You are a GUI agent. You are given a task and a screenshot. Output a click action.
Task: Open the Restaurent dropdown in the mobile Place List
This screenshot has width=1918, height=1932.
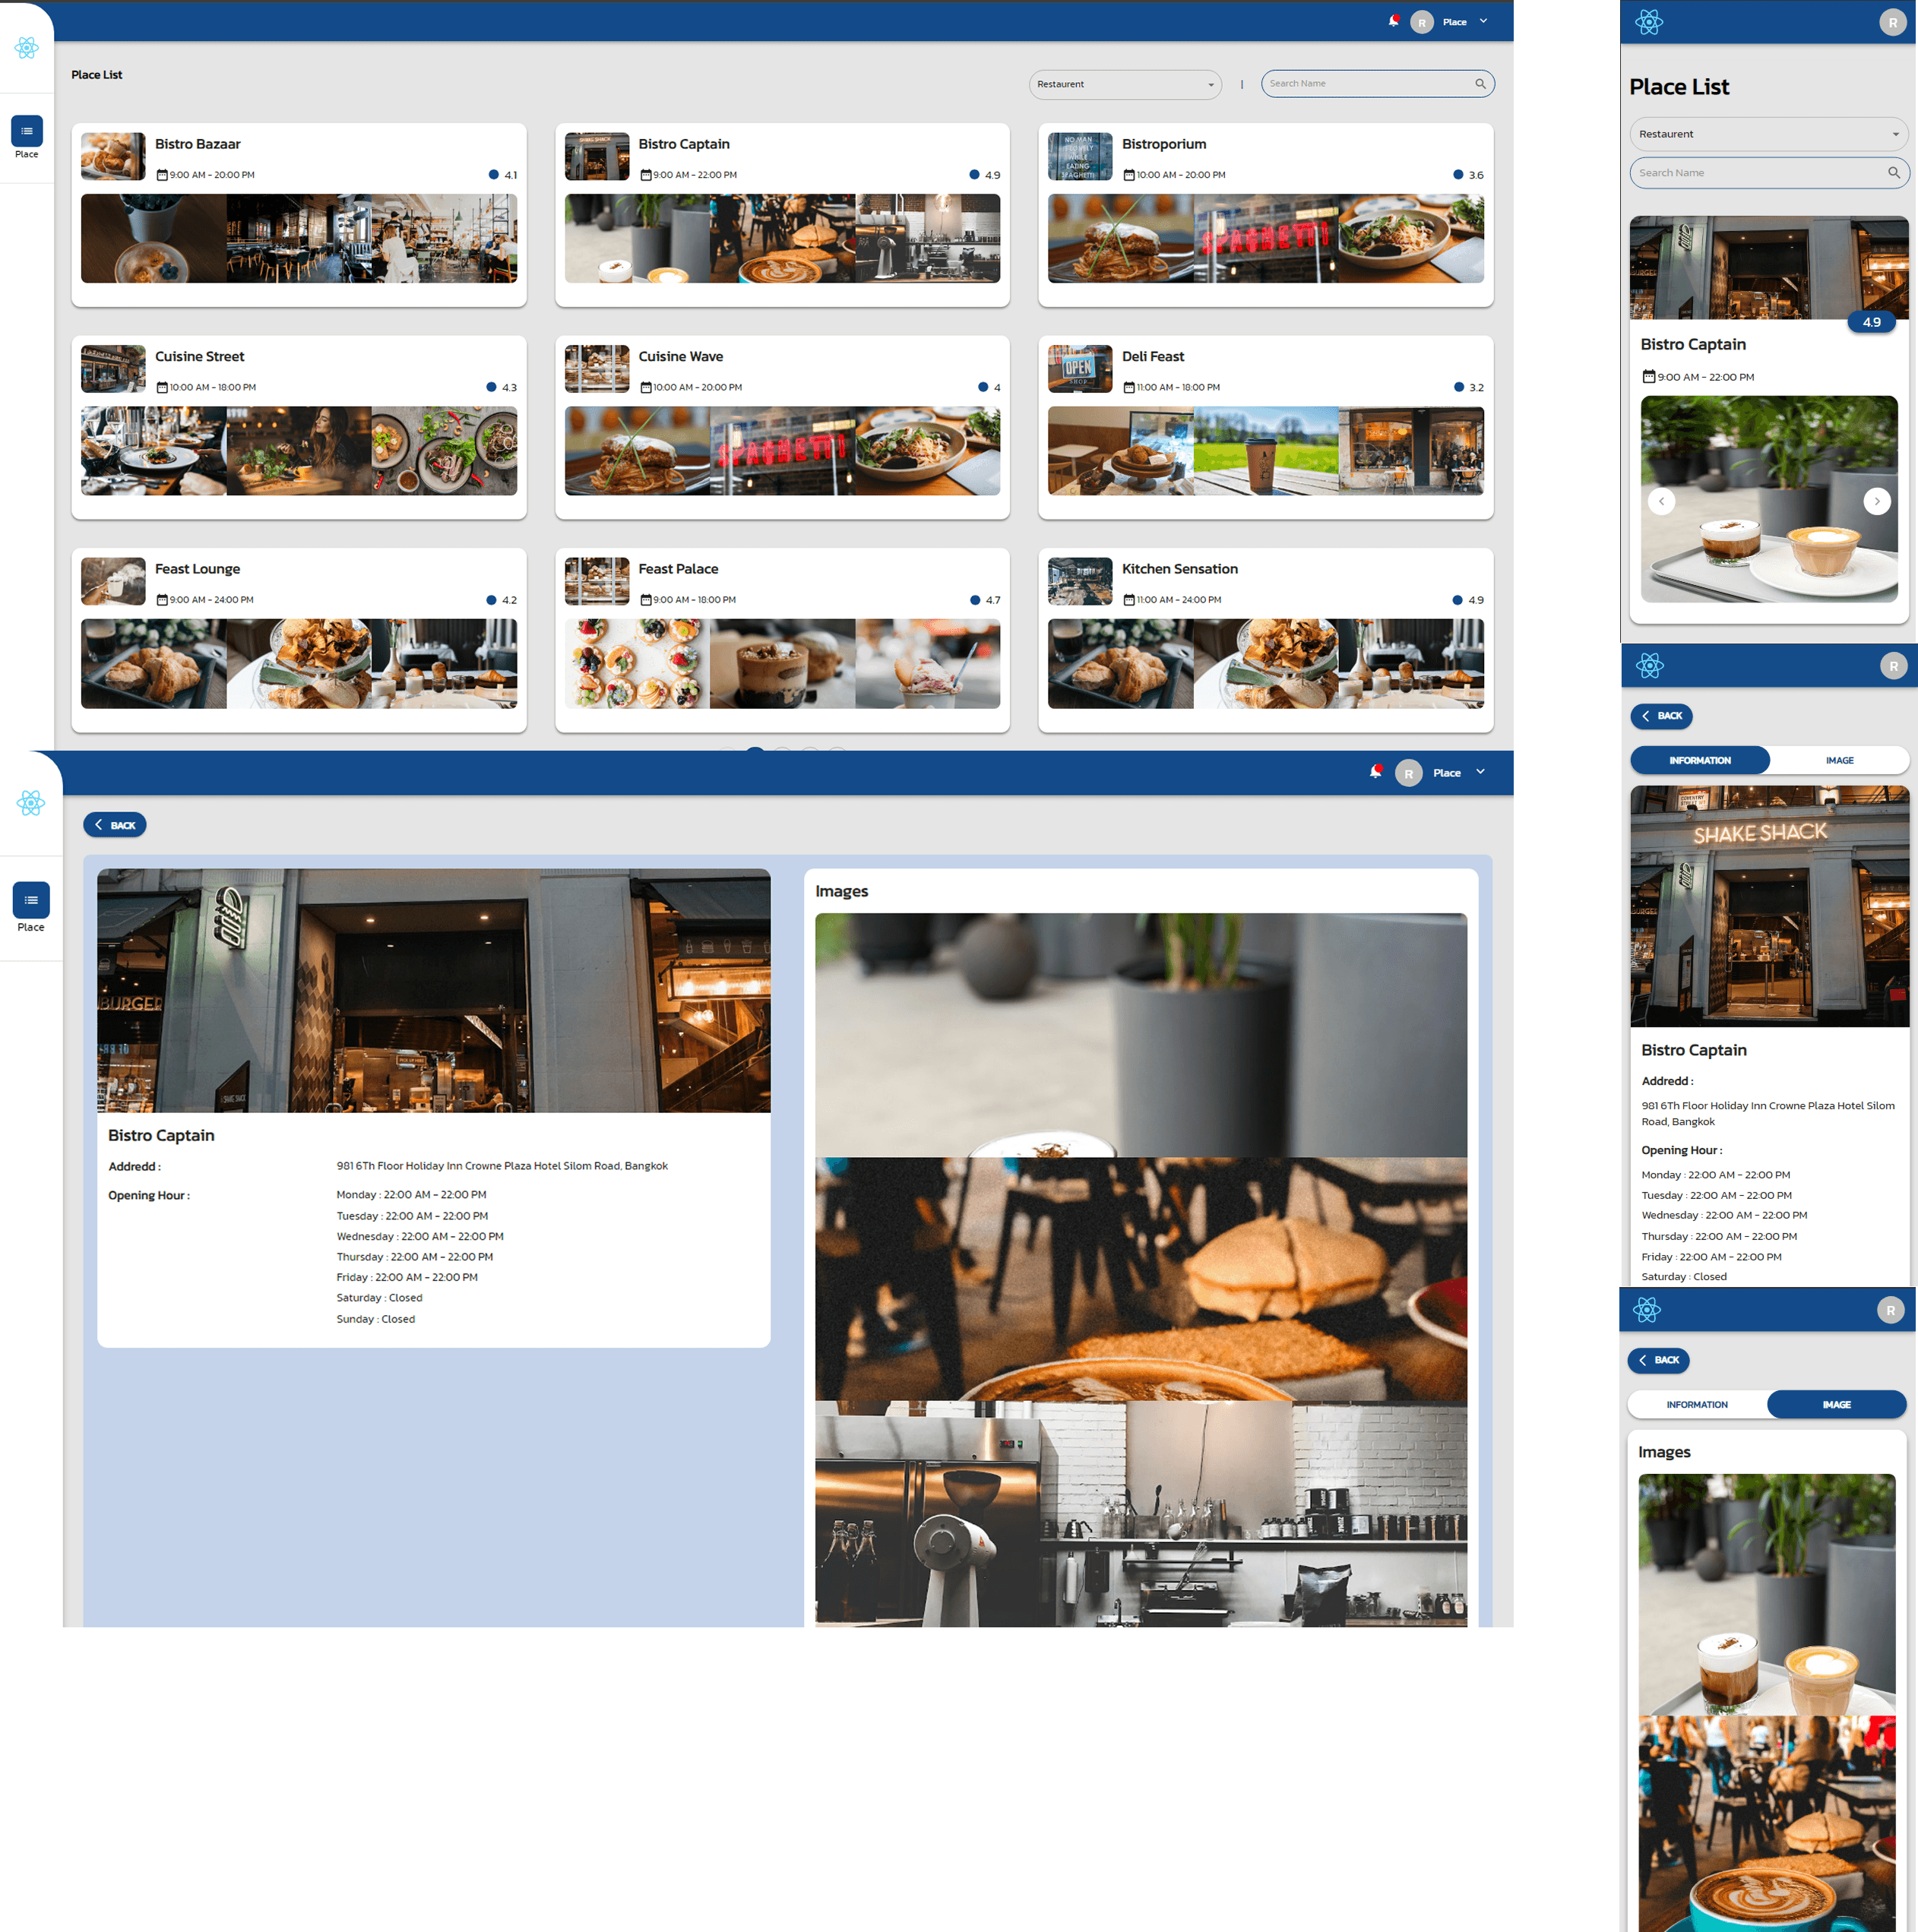(1768, 134)
